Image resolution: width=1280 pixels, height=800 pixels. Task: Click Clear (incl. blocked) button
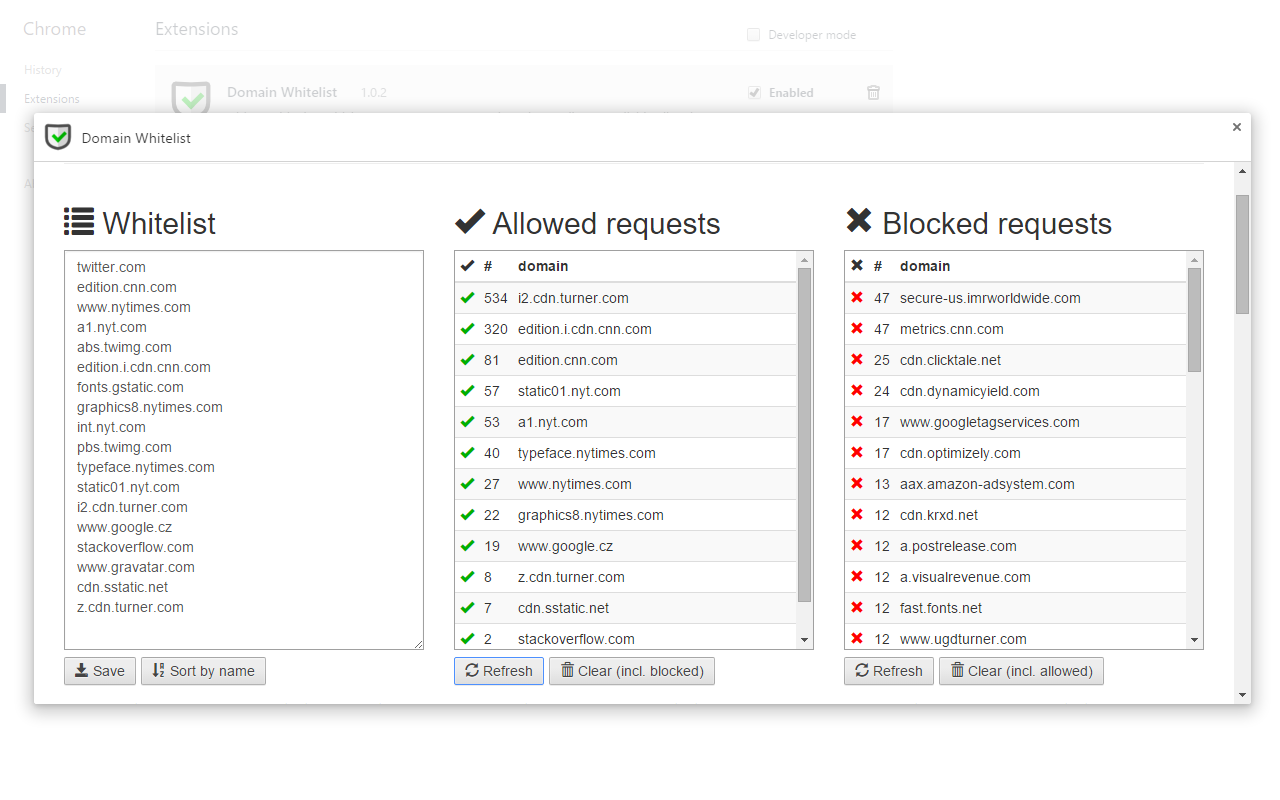point(631,670)
